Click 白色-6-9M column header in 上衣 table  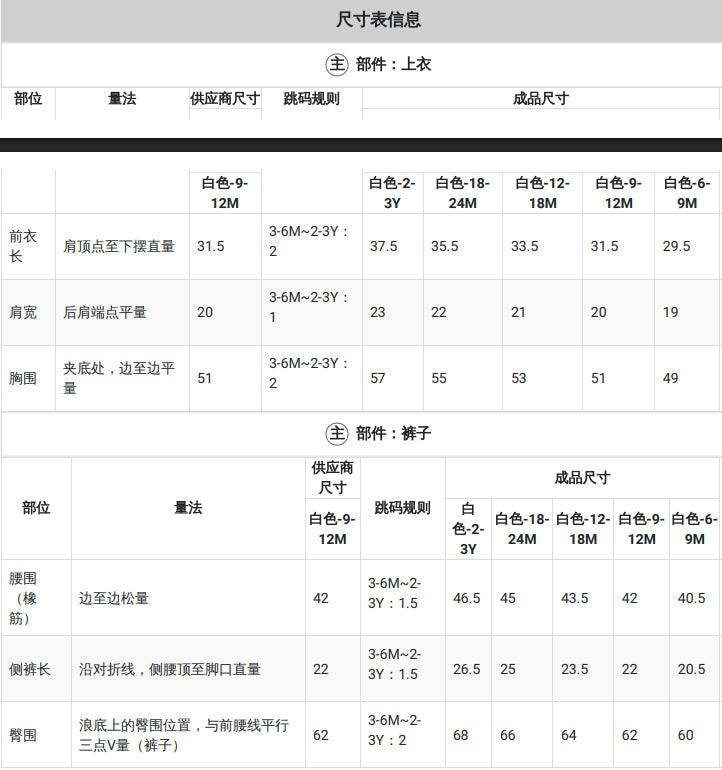(x=687, y=193)
